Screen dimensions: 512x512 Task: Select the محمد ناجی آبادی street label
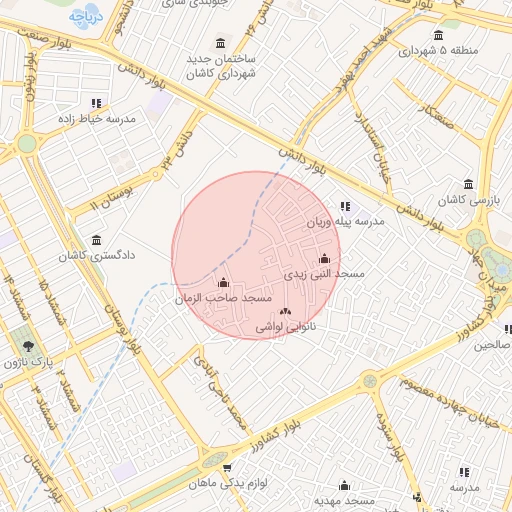pos(220,393)
